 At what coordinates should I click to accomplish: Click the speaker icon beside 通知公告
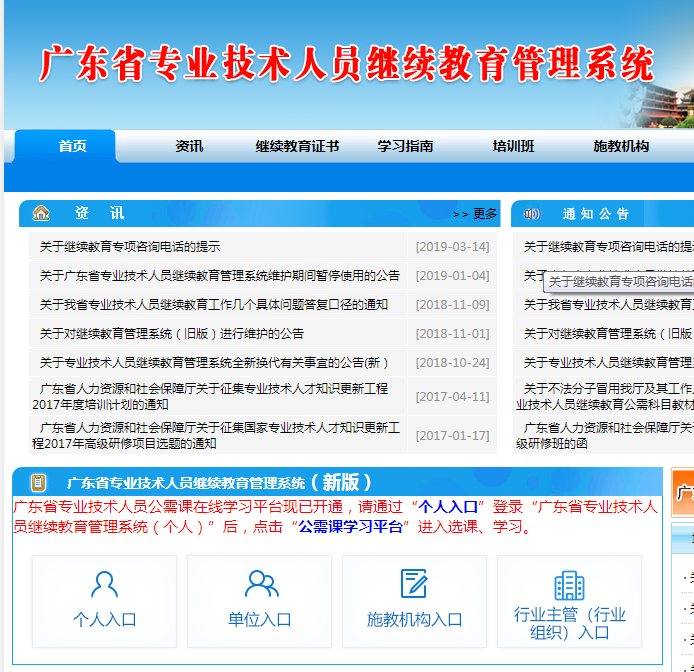pyautogui.click(x=532, y=214)
